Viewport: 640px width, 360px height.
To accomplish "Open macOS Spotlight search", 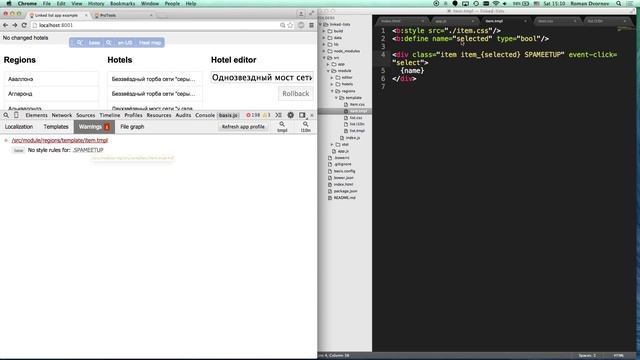I will [x=619, y=3].
